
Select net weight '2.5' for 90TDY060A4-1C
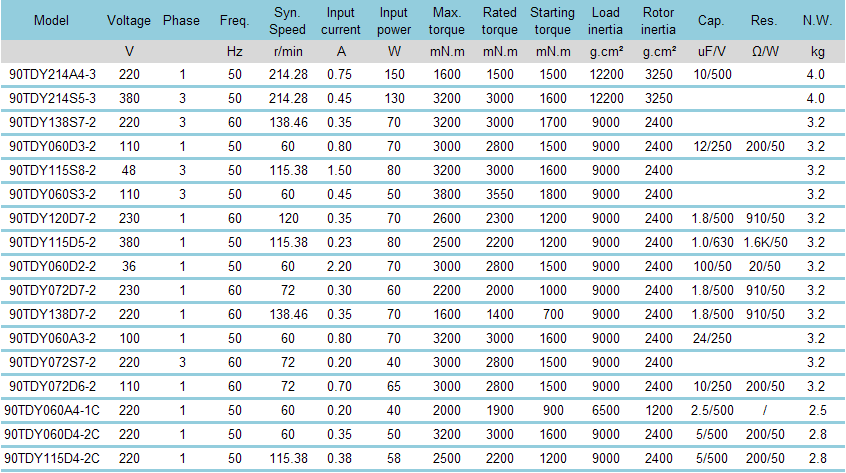coord(818,410)
